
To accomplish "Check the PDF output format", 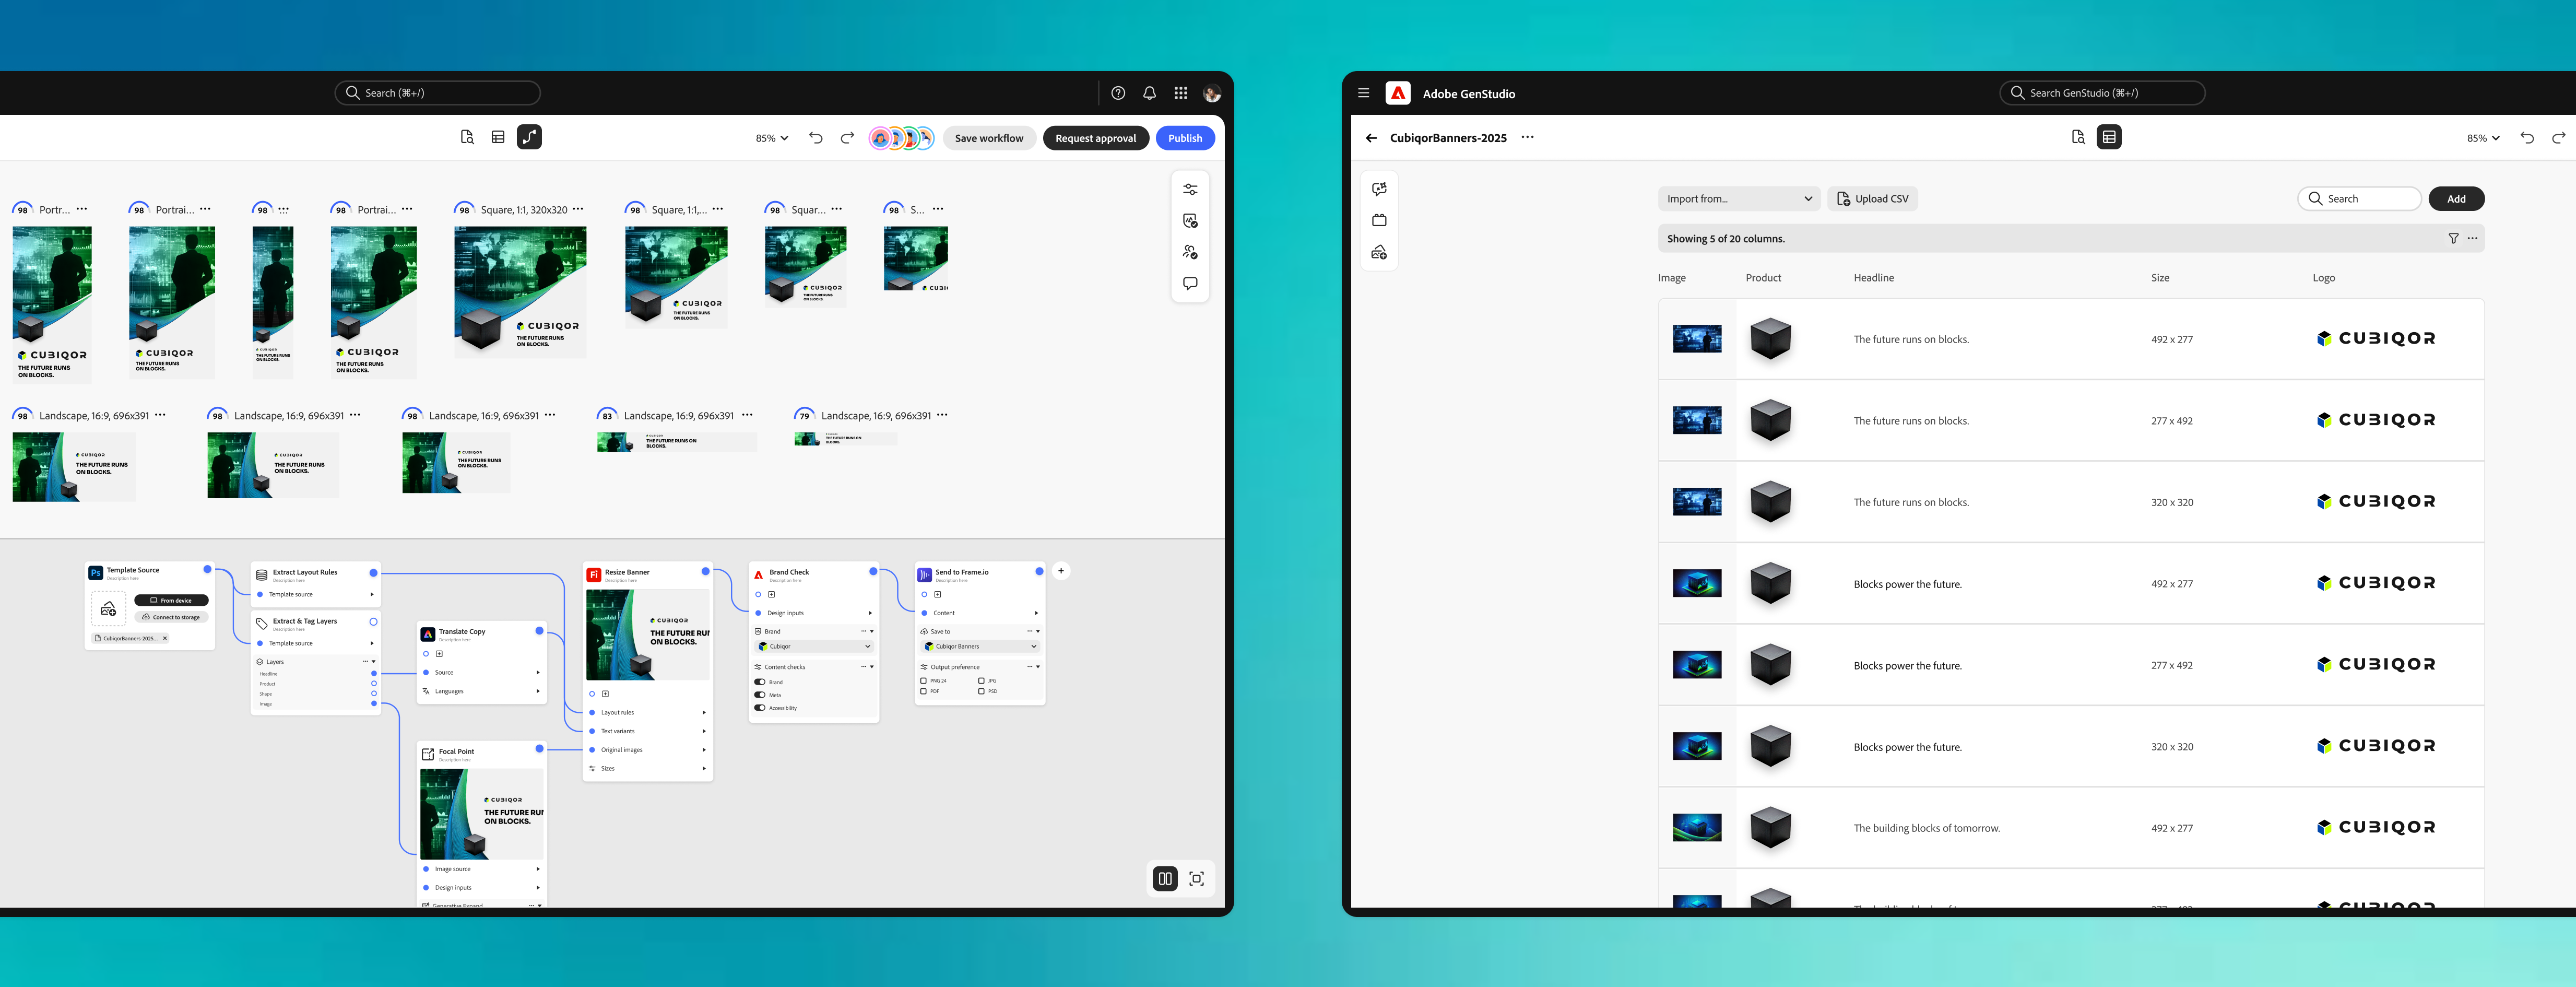I will (924, 691).
